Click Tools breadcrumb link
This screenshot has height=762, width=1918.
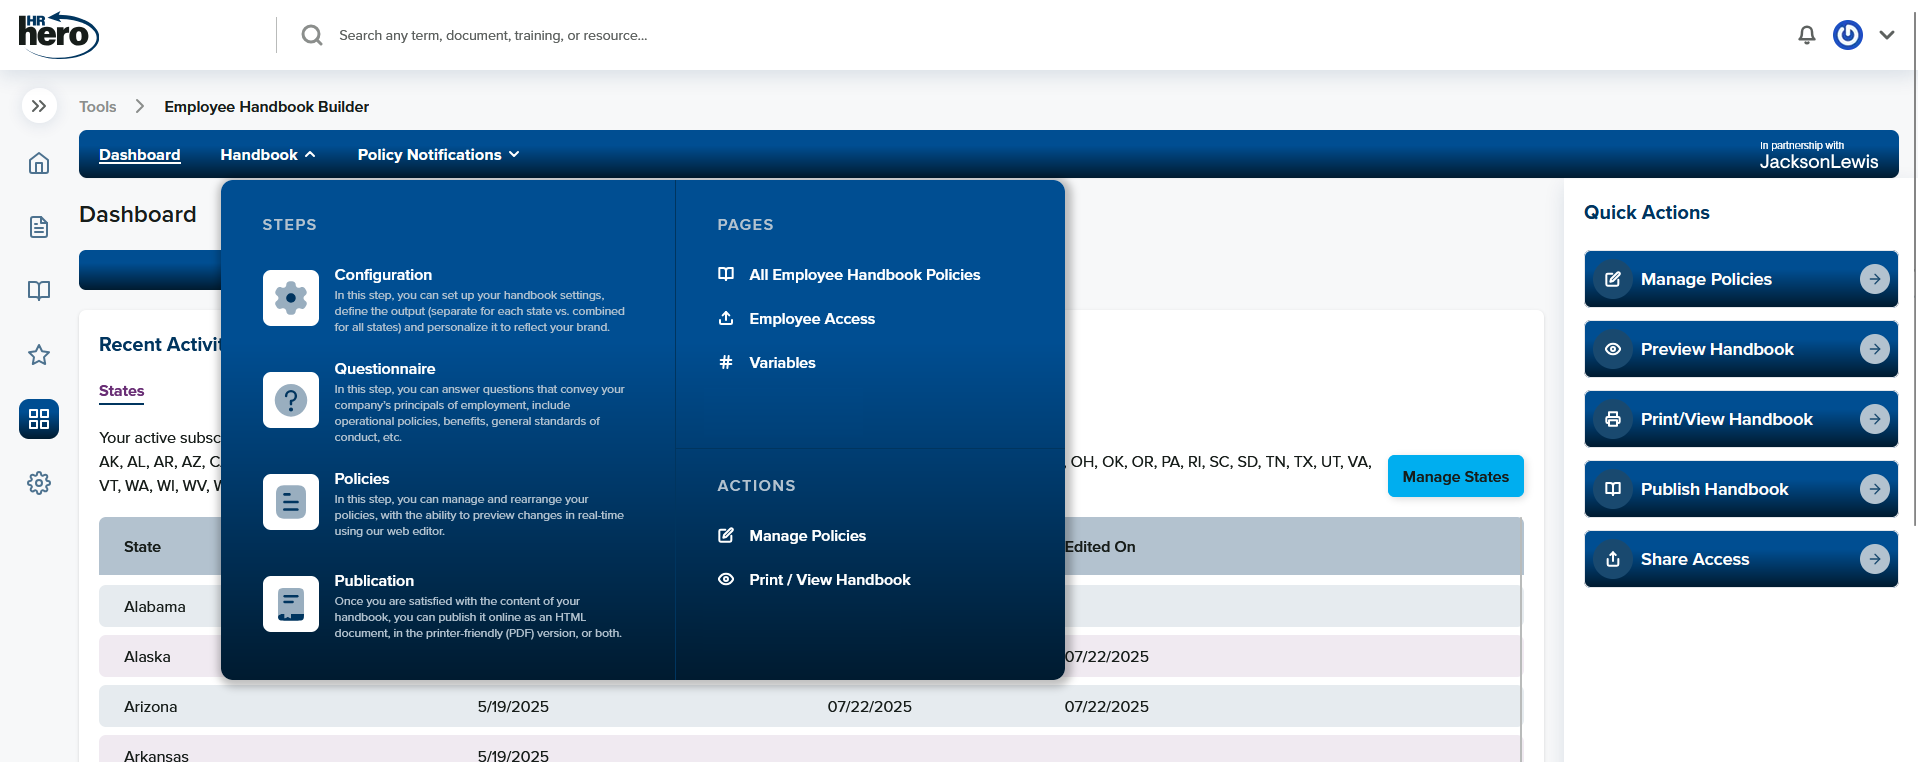[x=98, y=107]
